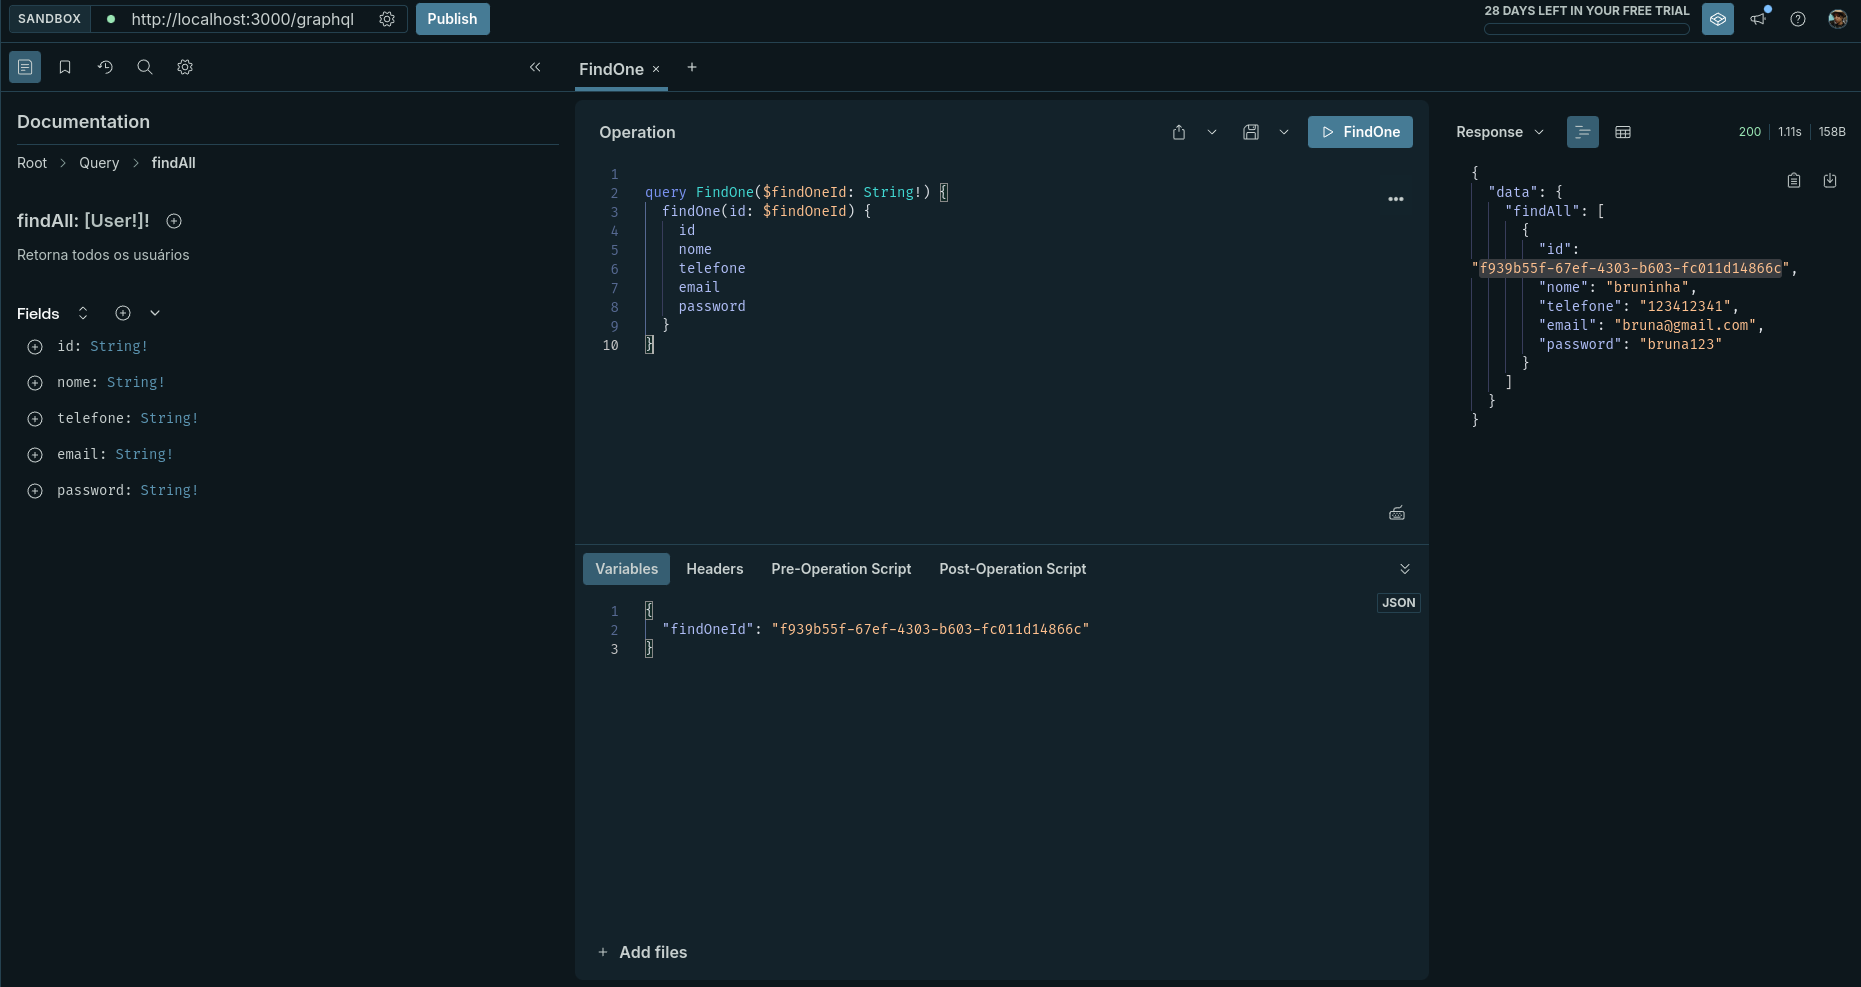Click "bruna@gmail.com" in the response
This screenshot has height=987, width=1861.
coord(1685,325)
